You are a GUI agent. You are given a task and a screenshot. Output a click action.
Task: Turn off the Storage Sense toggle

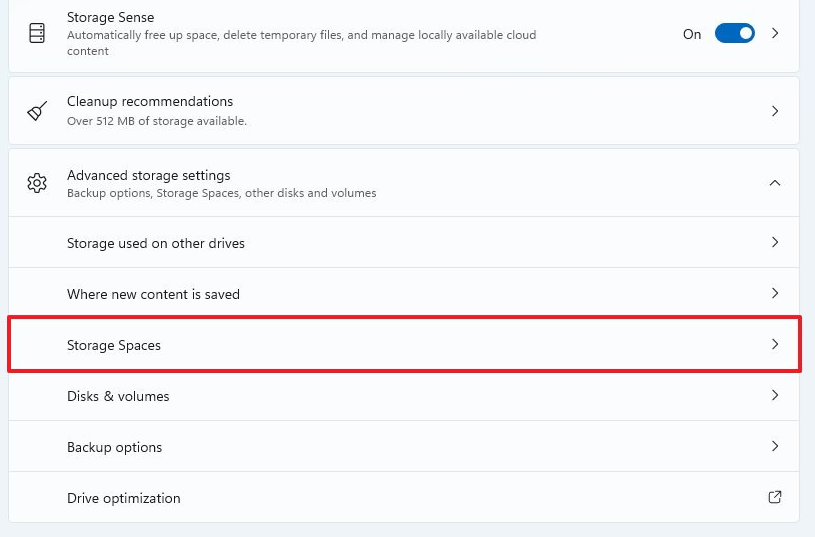[x=735, y=33]
